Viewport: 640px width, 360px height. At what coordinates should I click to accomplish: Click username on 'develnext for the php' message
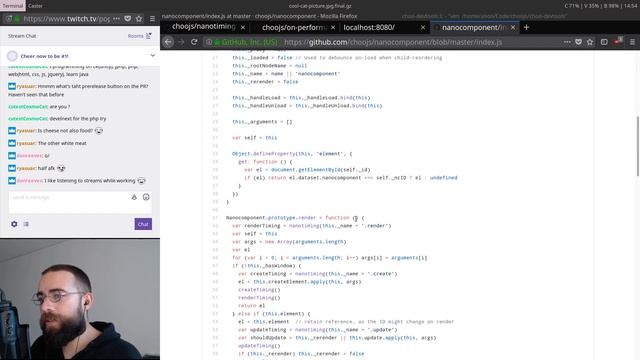pyautogui.click(x=28, y=118)
